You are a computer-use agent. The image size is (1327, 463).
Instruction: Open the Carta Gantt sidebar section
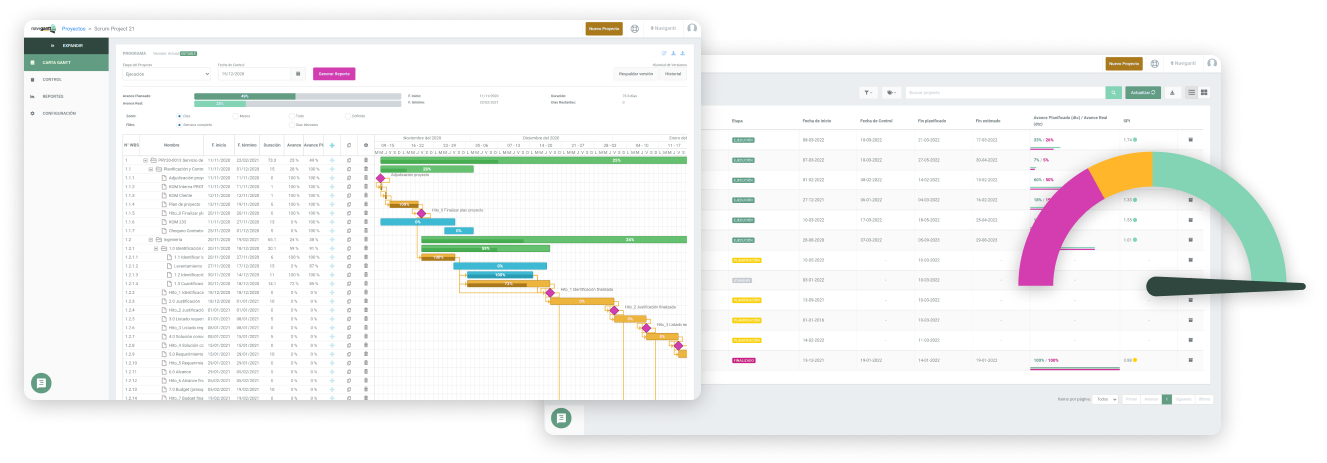(x=66, y=62)
